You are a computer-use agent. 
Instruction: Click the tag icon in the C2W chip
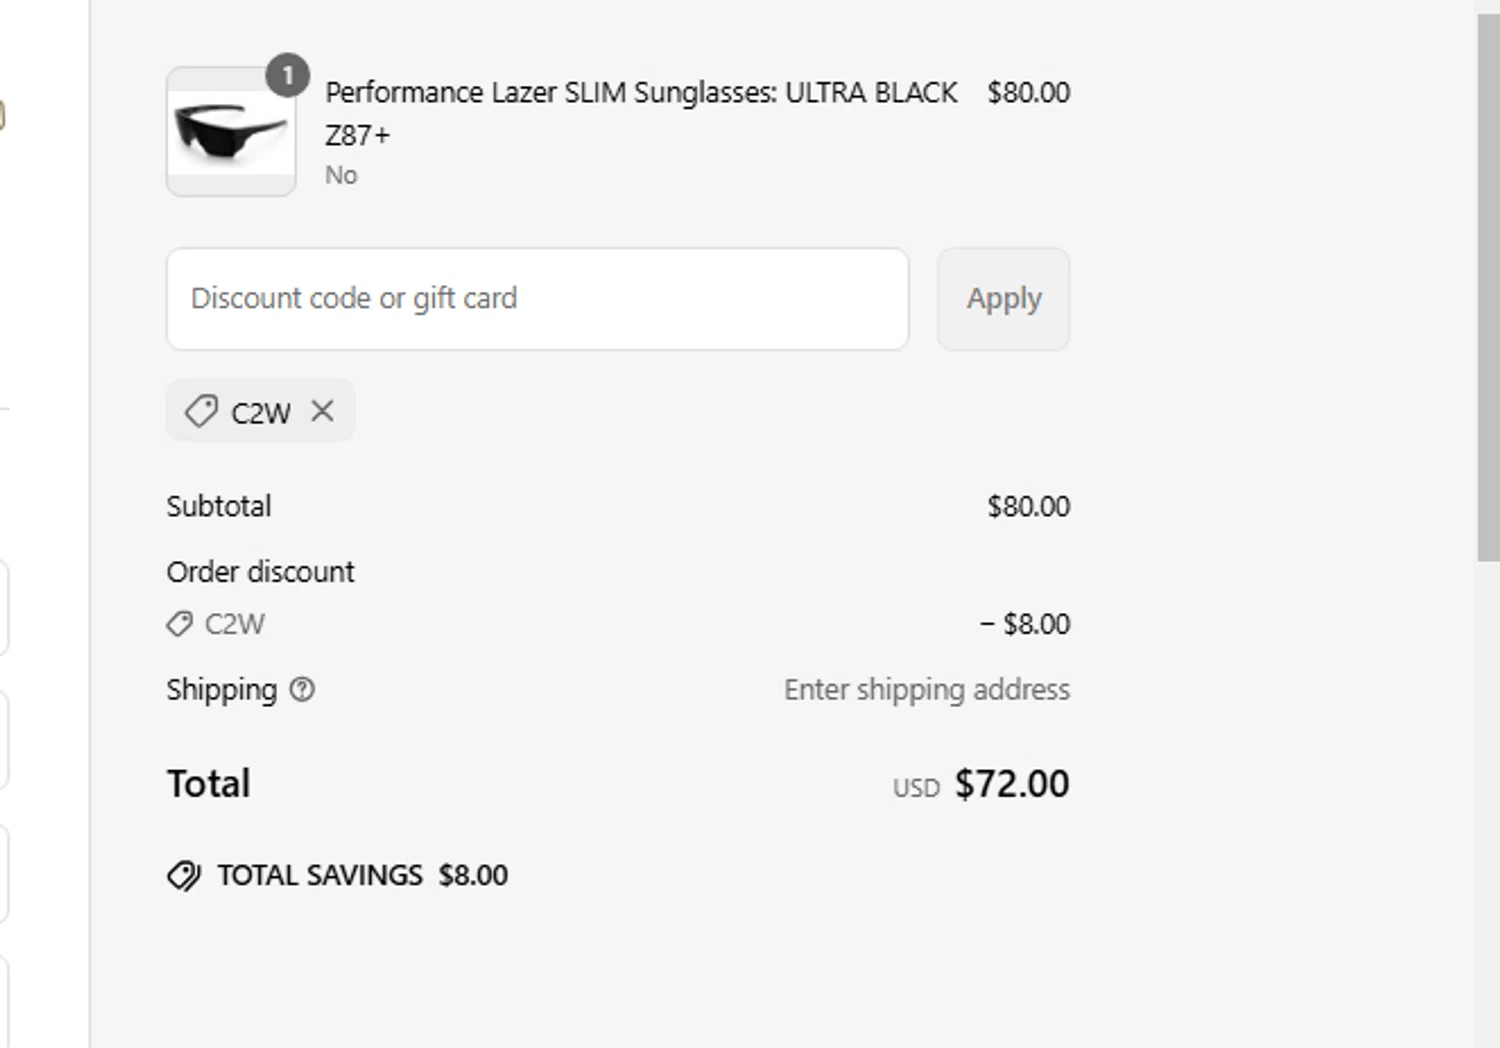pyautogui.click(x=201, y=411)
